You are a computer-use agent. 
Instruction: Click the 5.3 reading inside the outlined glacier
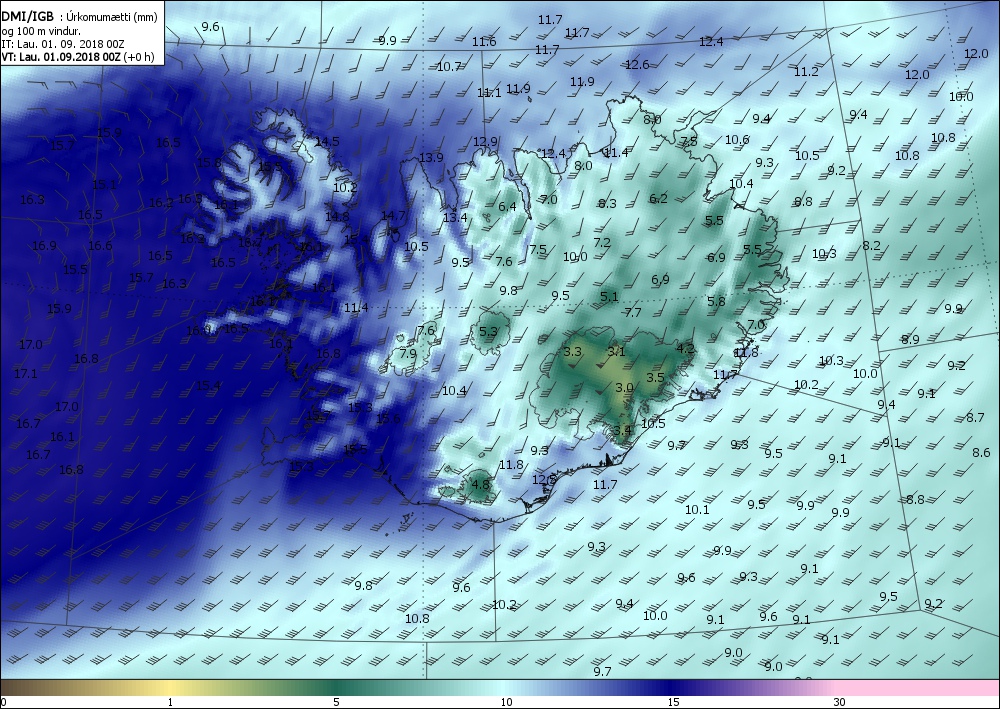[x=488, y=331]
